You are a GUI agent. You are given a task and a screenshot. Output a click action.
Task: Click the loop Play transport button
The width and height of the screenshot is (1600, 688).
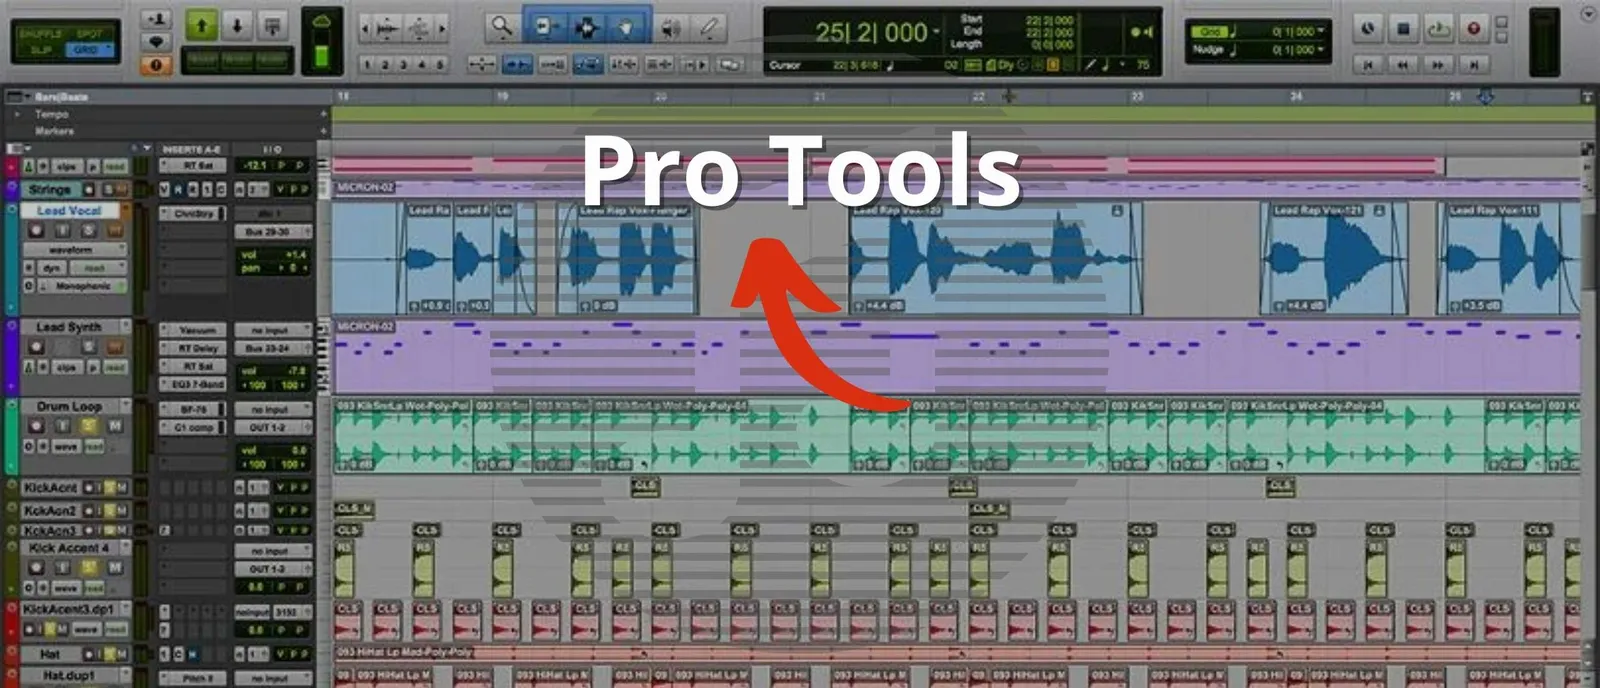click(x=1438, y=29)
